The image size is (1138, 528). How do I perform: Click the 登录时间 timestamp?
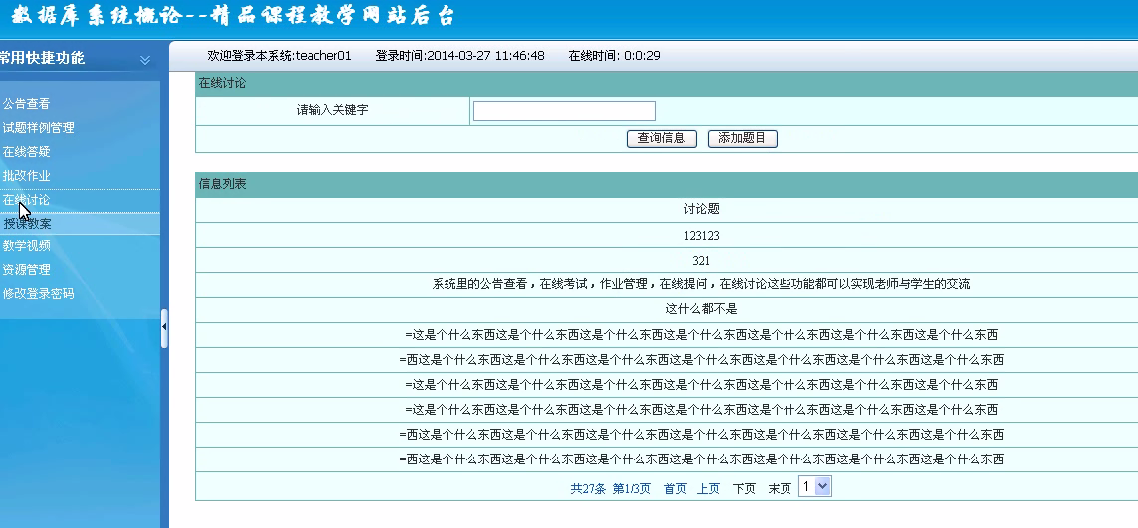[459, 56]
